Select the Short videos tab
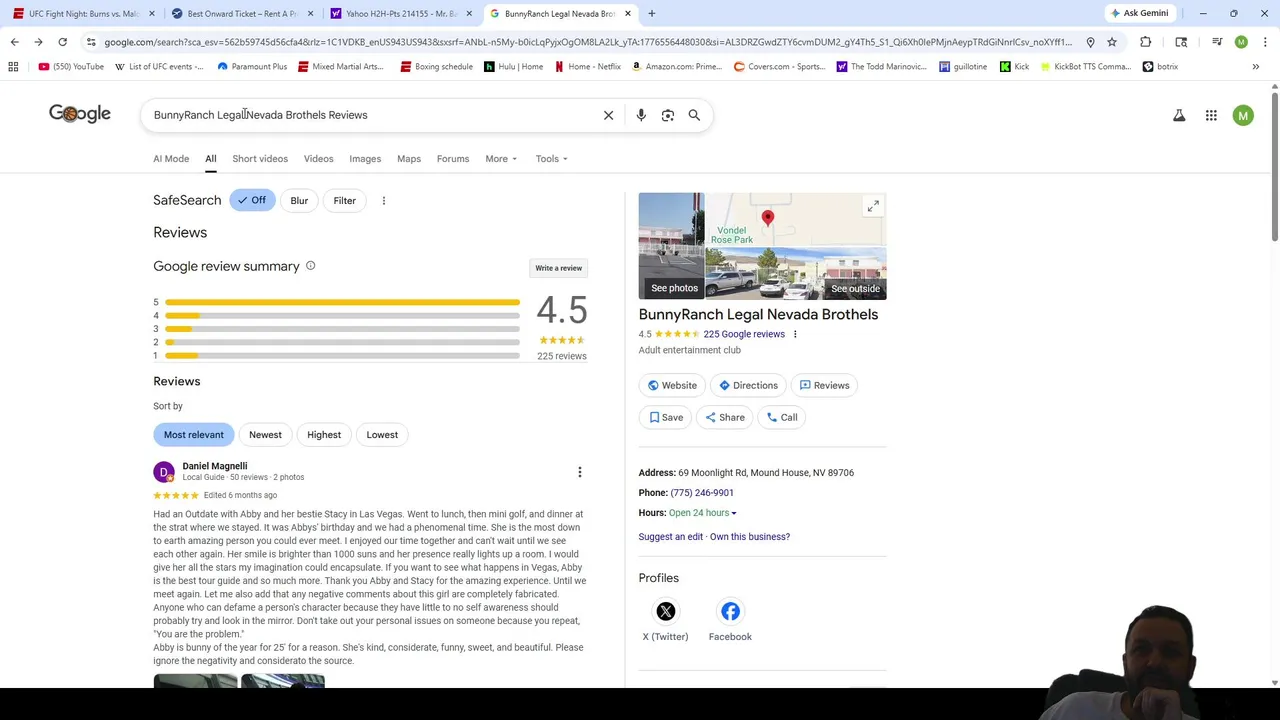This screenshot has width=1280, height=720. (x=260, y=159)
